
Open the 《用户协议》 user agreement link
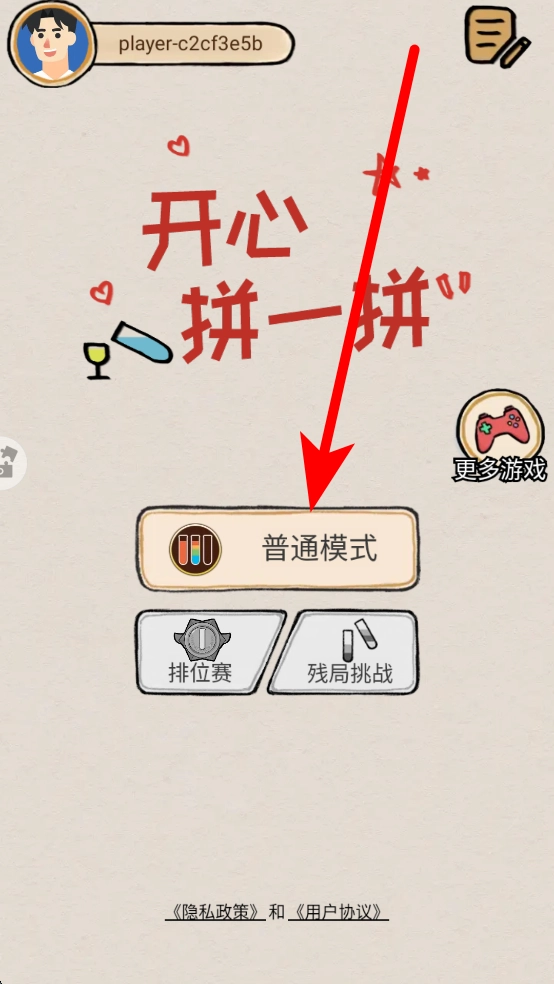[338, 912]
